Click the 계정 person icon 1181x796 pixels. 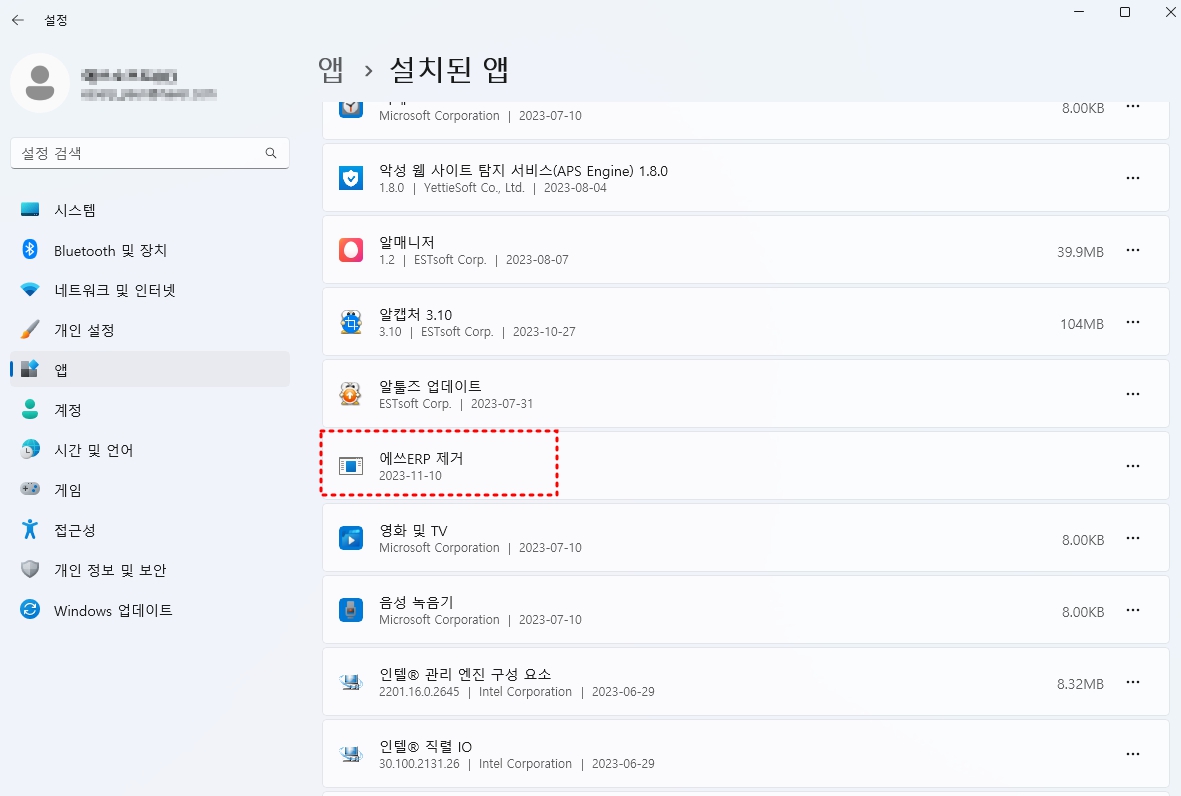click(30, 409)
